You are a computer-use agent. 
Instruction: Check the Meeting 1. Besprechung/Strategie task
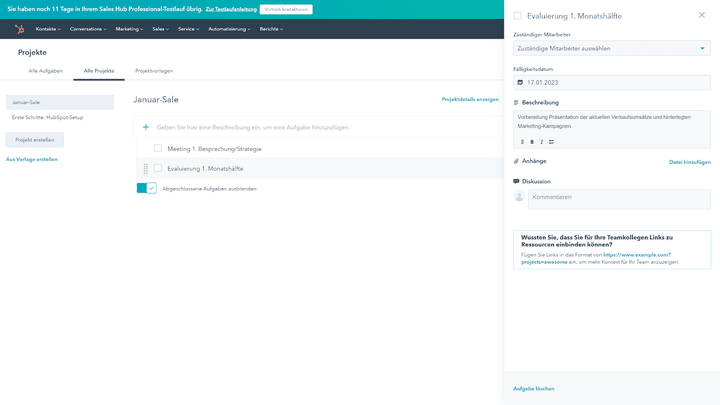tap(158, 148)
